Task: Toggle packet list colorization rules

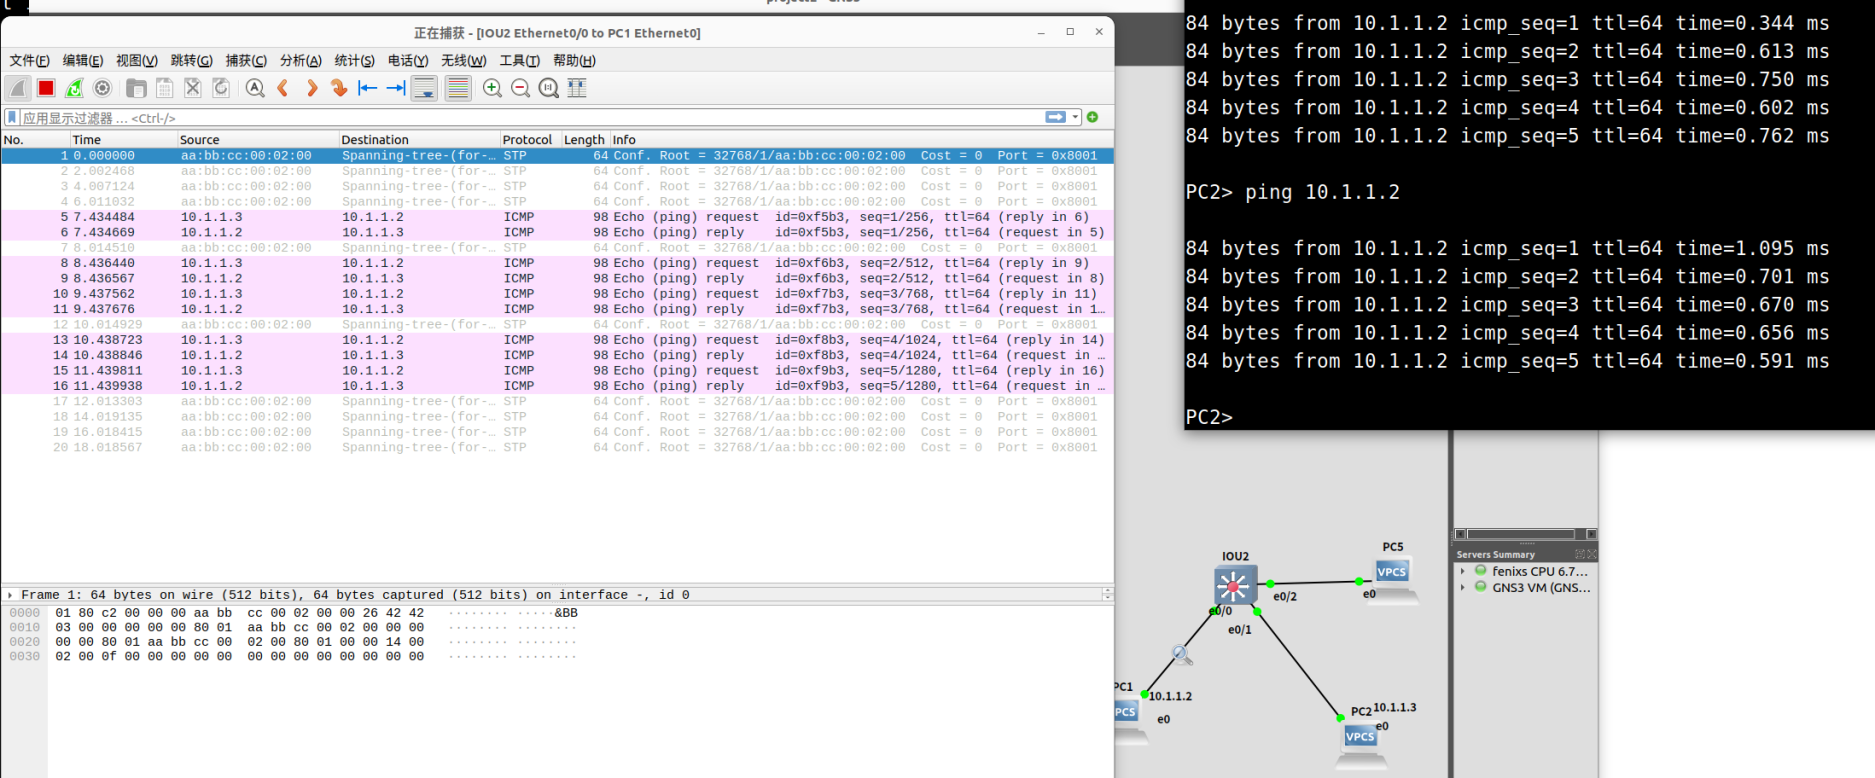Action: [458, 88]
